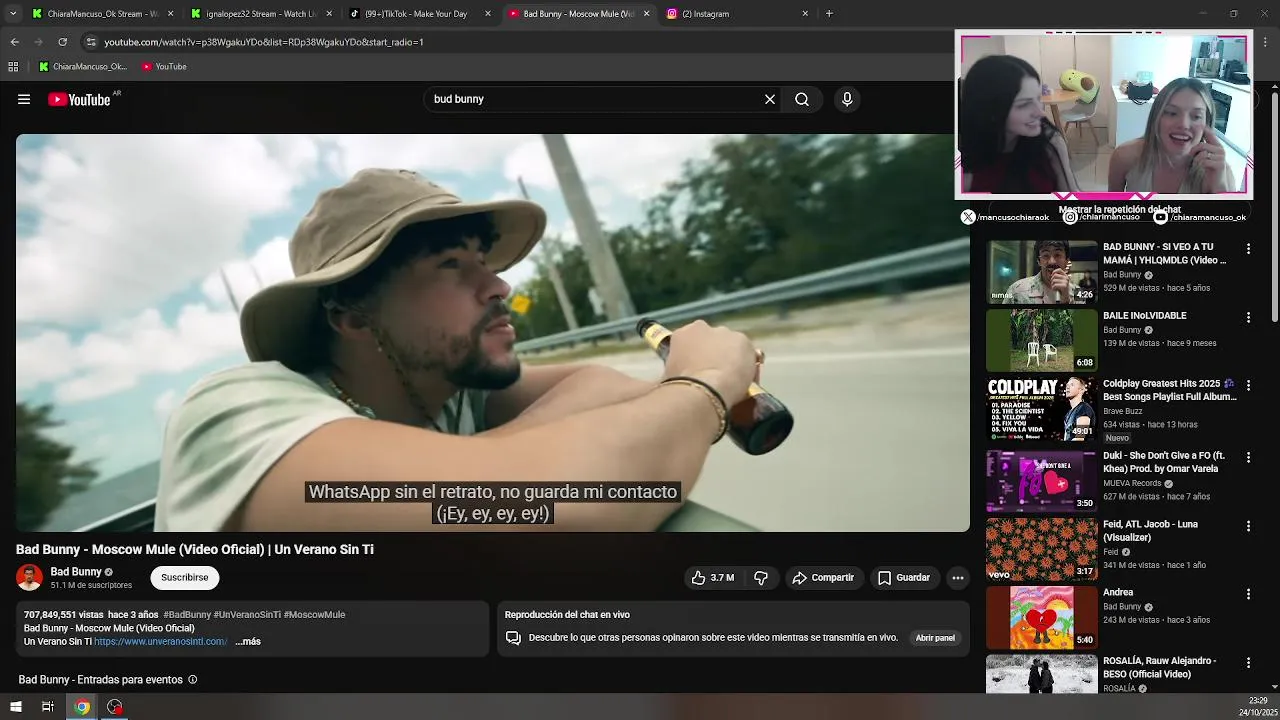Open Chrome tab search dropdown arrow
The width and height of the screenshot is (1280, 720).
coord(13,14)
